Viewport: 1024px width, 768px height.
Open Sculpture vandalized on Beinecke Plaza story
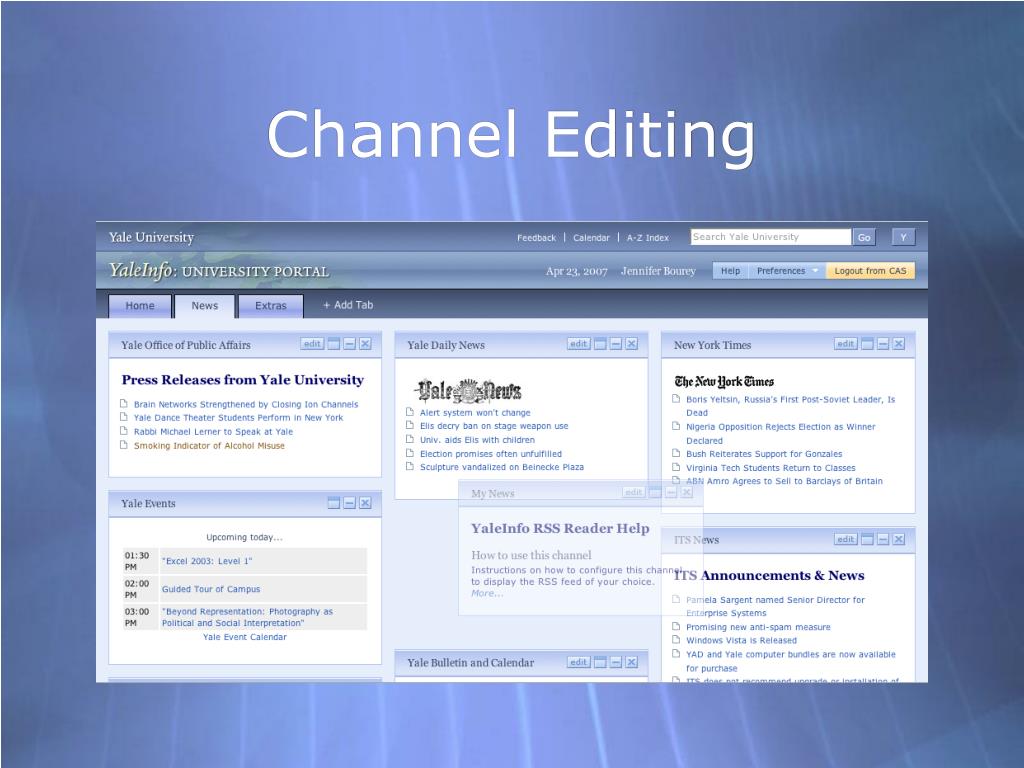[502, 467]
